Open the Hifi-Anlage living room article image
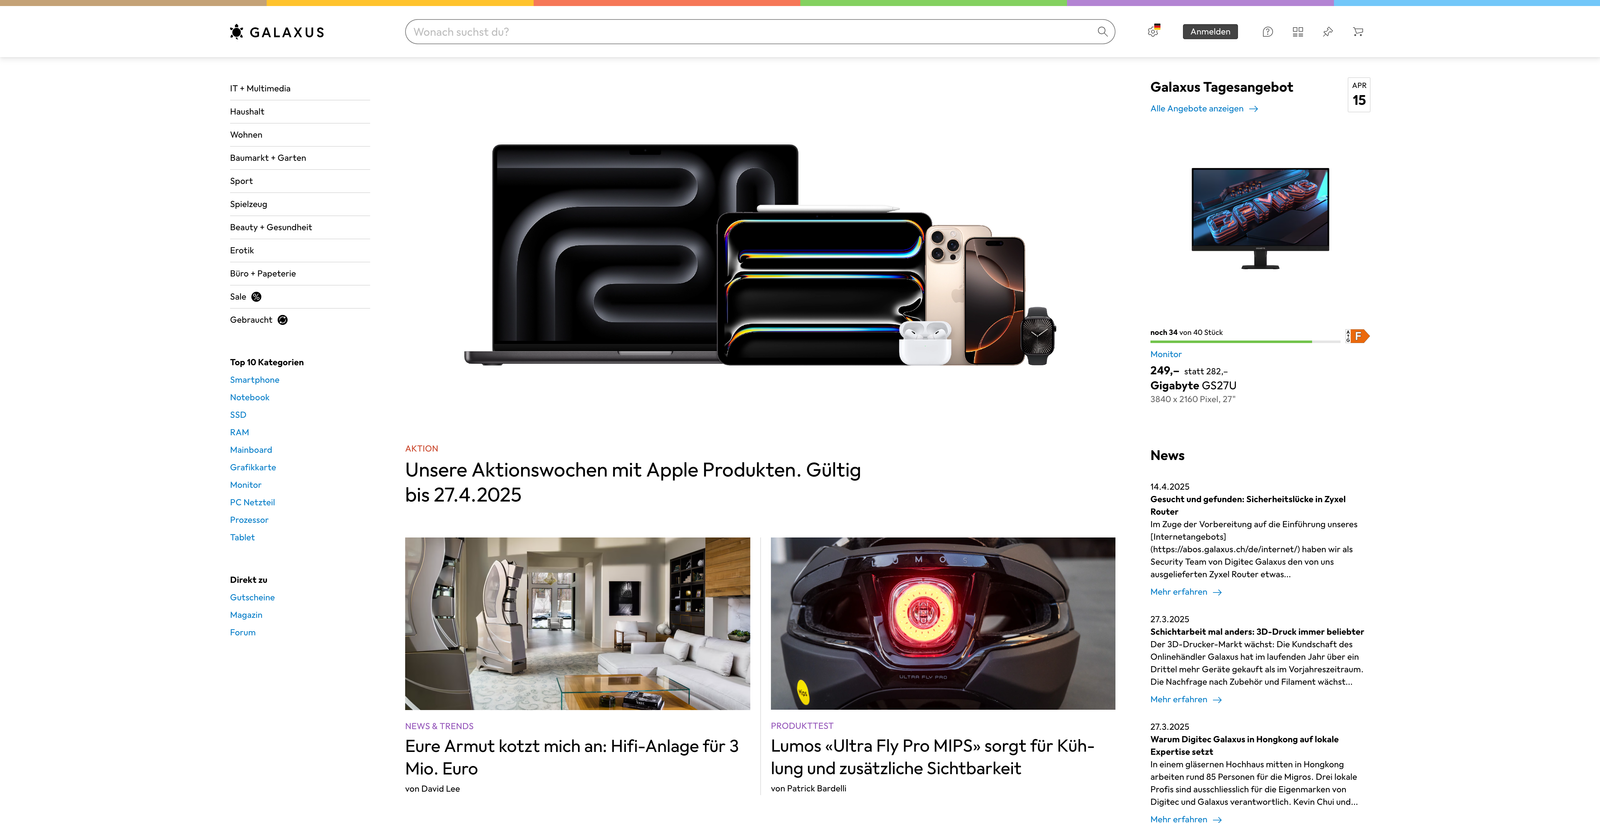The image size is (1600, 823). [577, 624]
